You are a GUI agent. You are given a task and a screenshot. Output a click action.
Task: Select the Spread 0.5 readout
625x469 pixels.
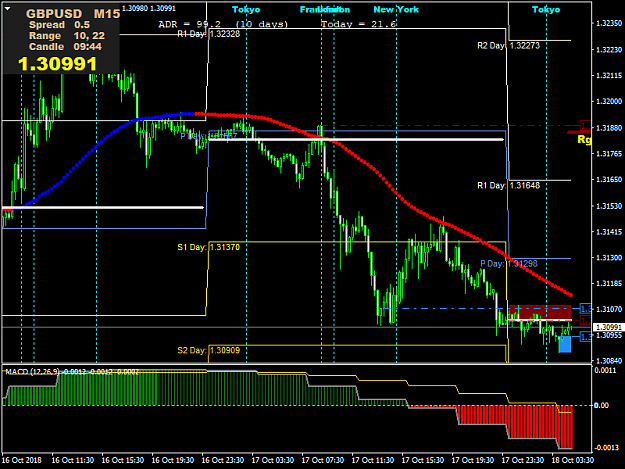pos(59,25)
